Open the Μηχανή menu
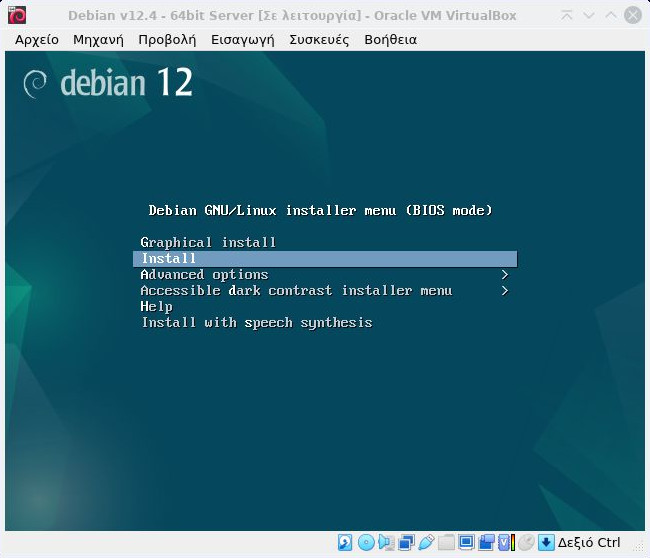 (x=98, y=39)
